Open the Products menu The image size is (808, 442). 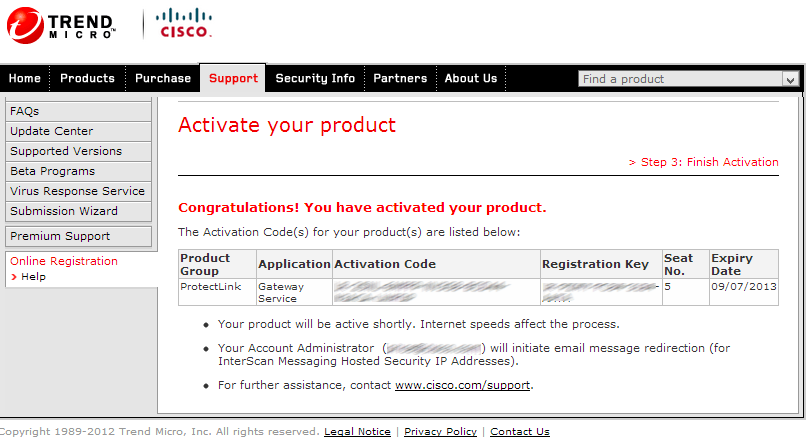pyautogui.click(x=88, y=78)
